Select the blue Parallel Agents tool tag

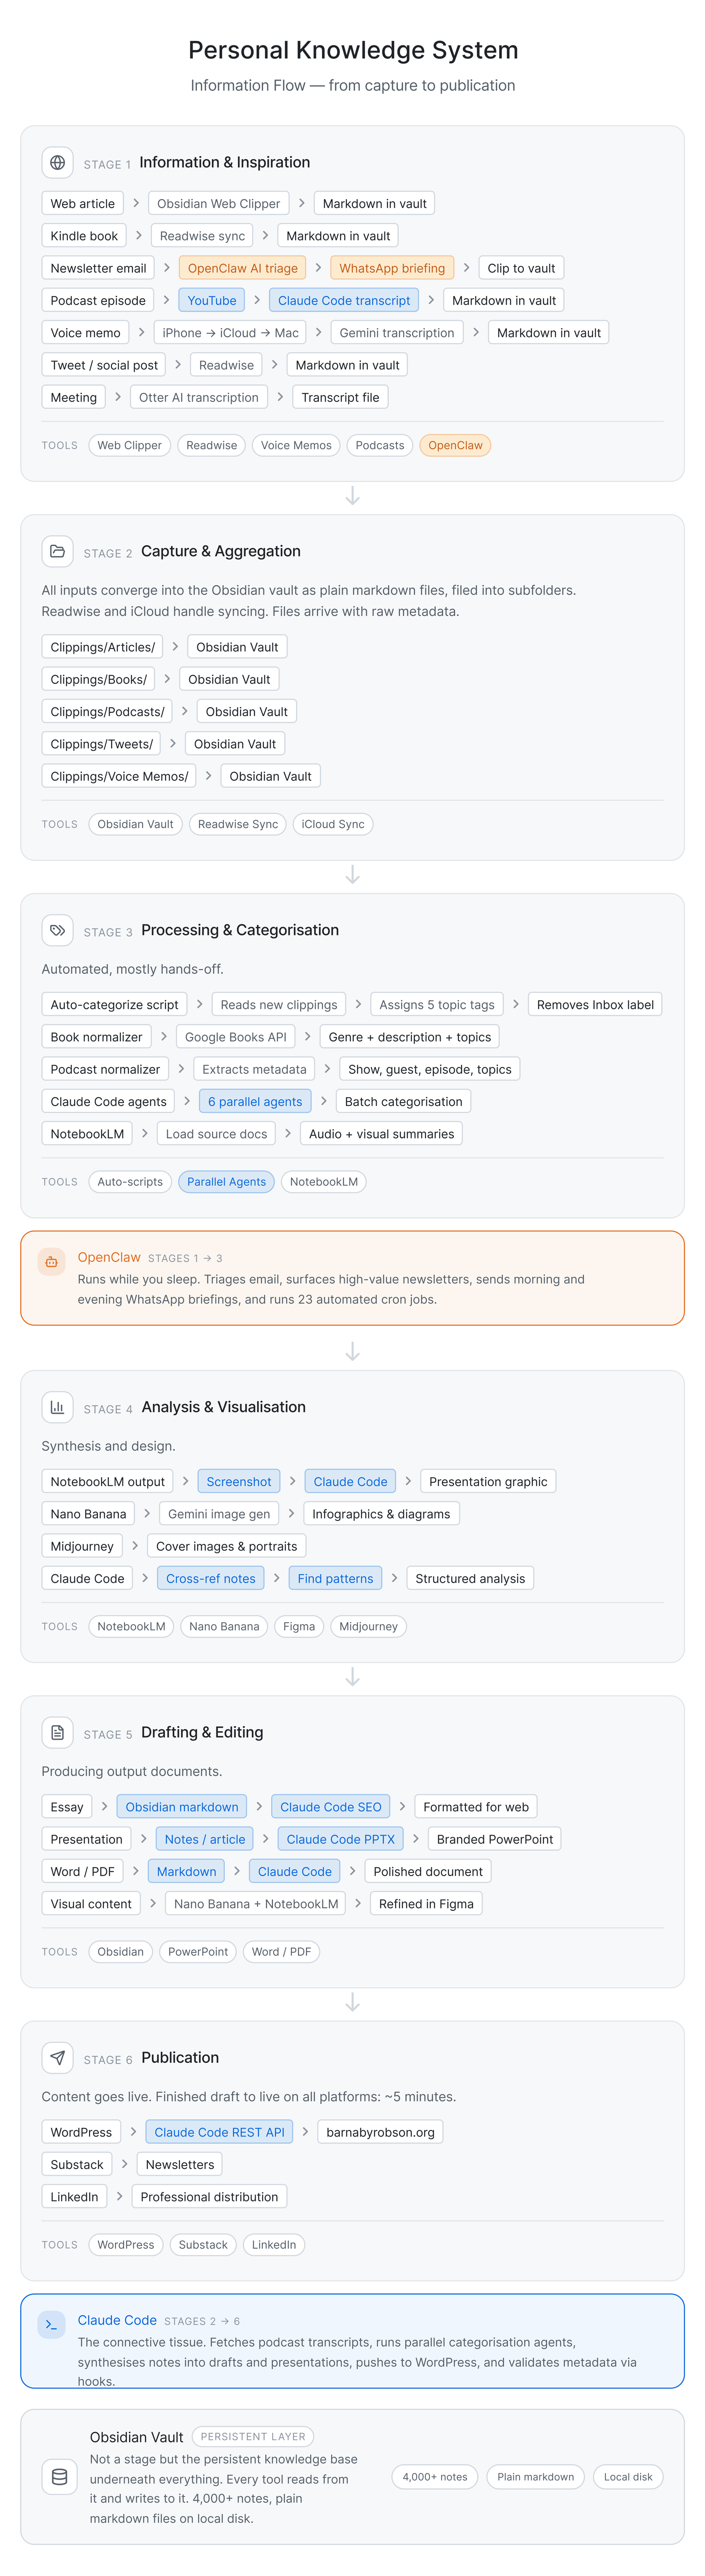[x=226, y=1182]
